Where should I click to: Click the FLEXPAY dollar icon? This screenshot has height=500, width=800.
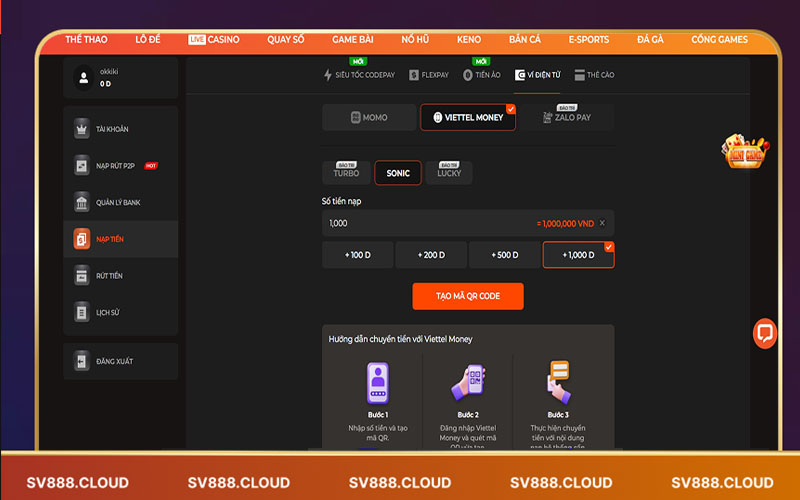coord(414,75)
